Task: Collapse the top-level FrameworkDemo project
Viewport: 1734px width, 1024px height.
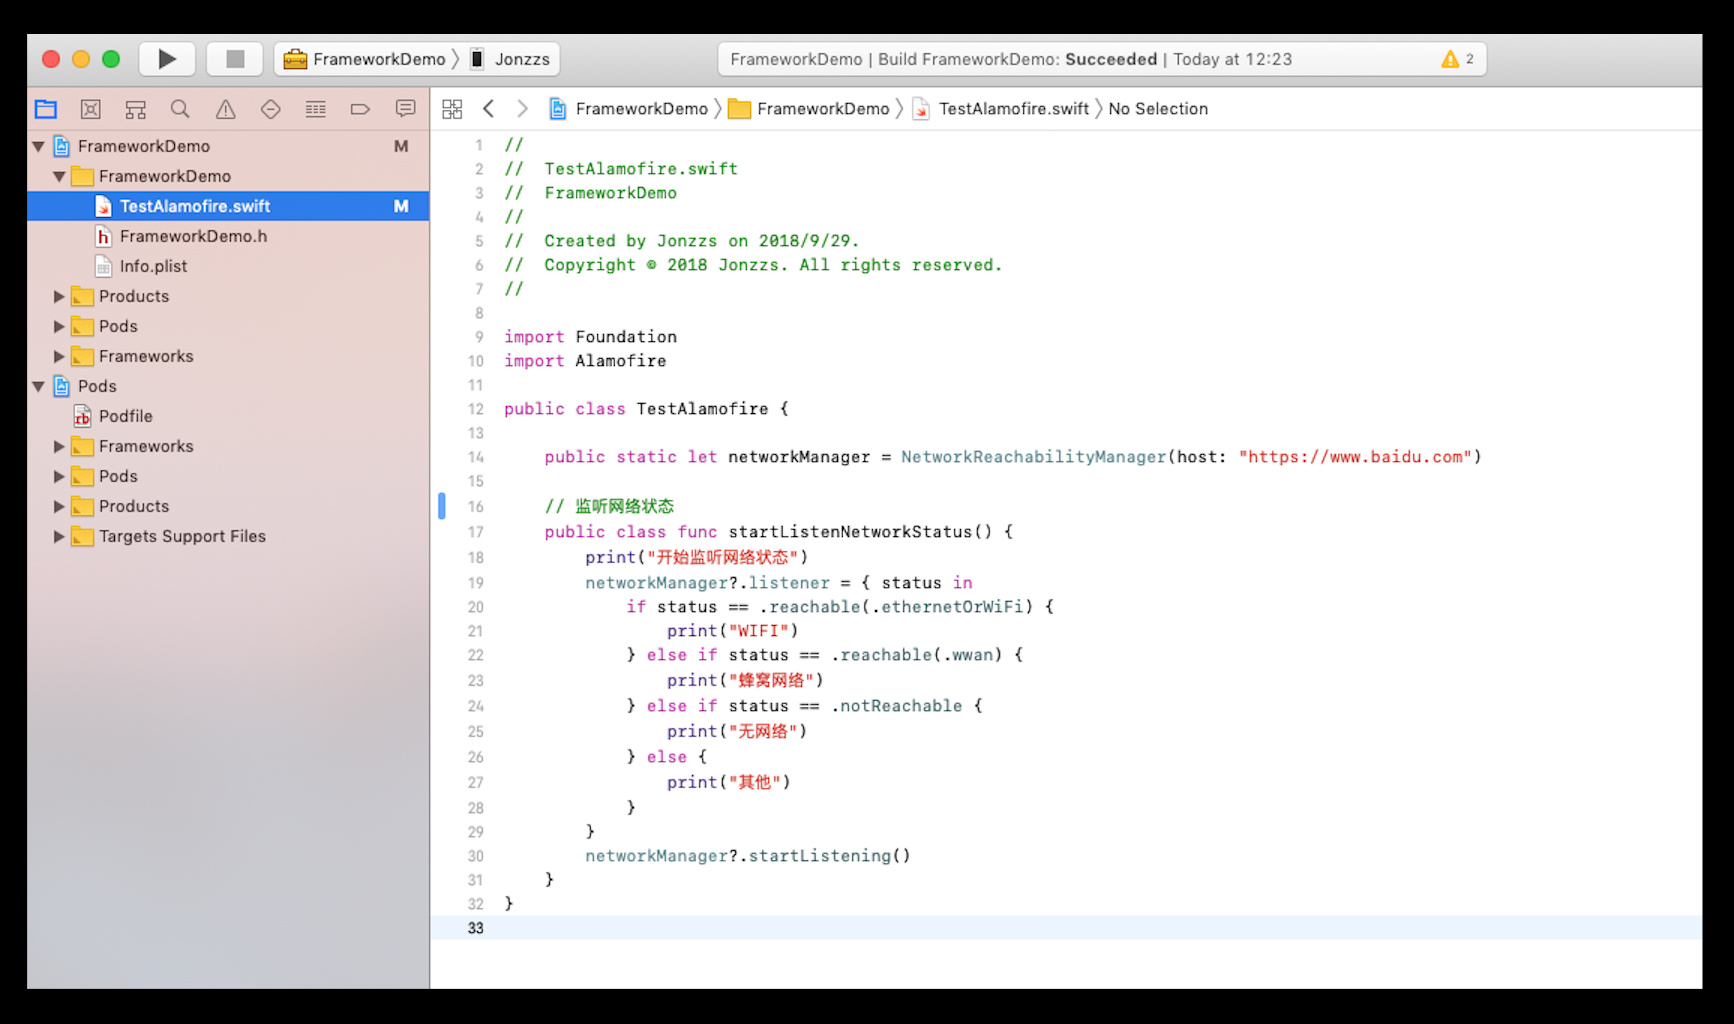Action: coord(38,147)
